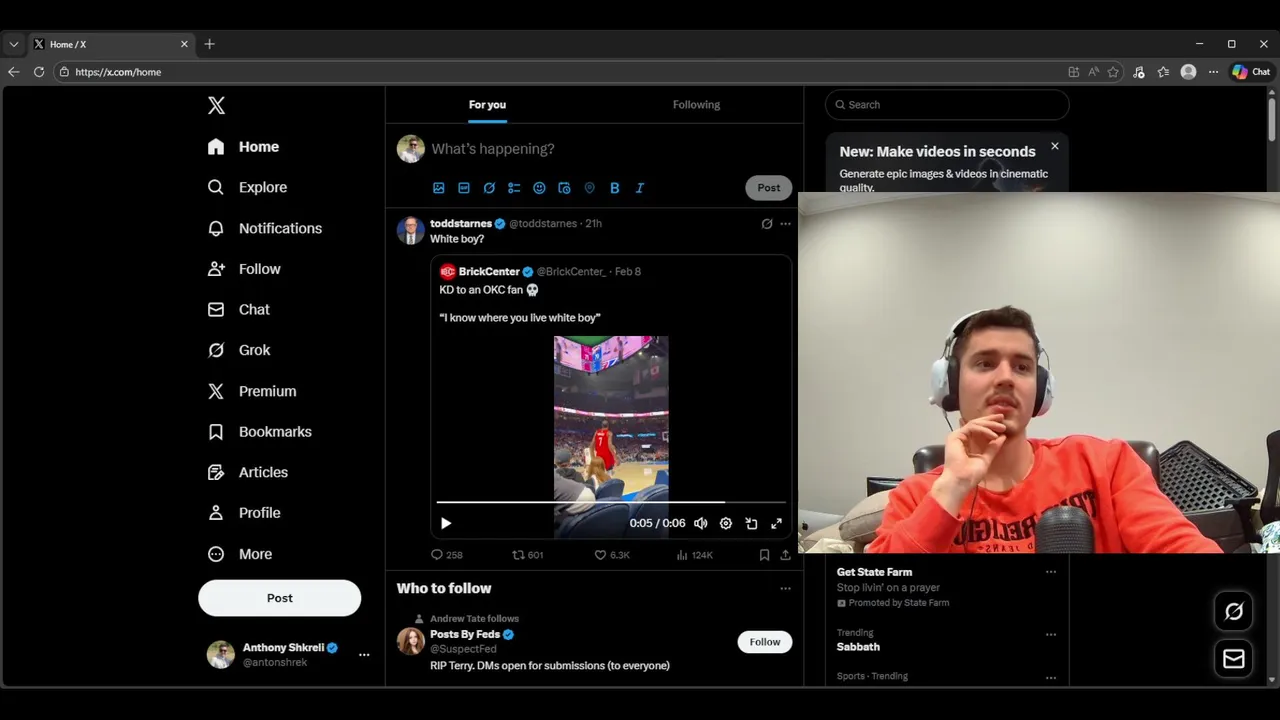
Task: Open Notifications from the sidebar
Action: click(x=264, y=228)
